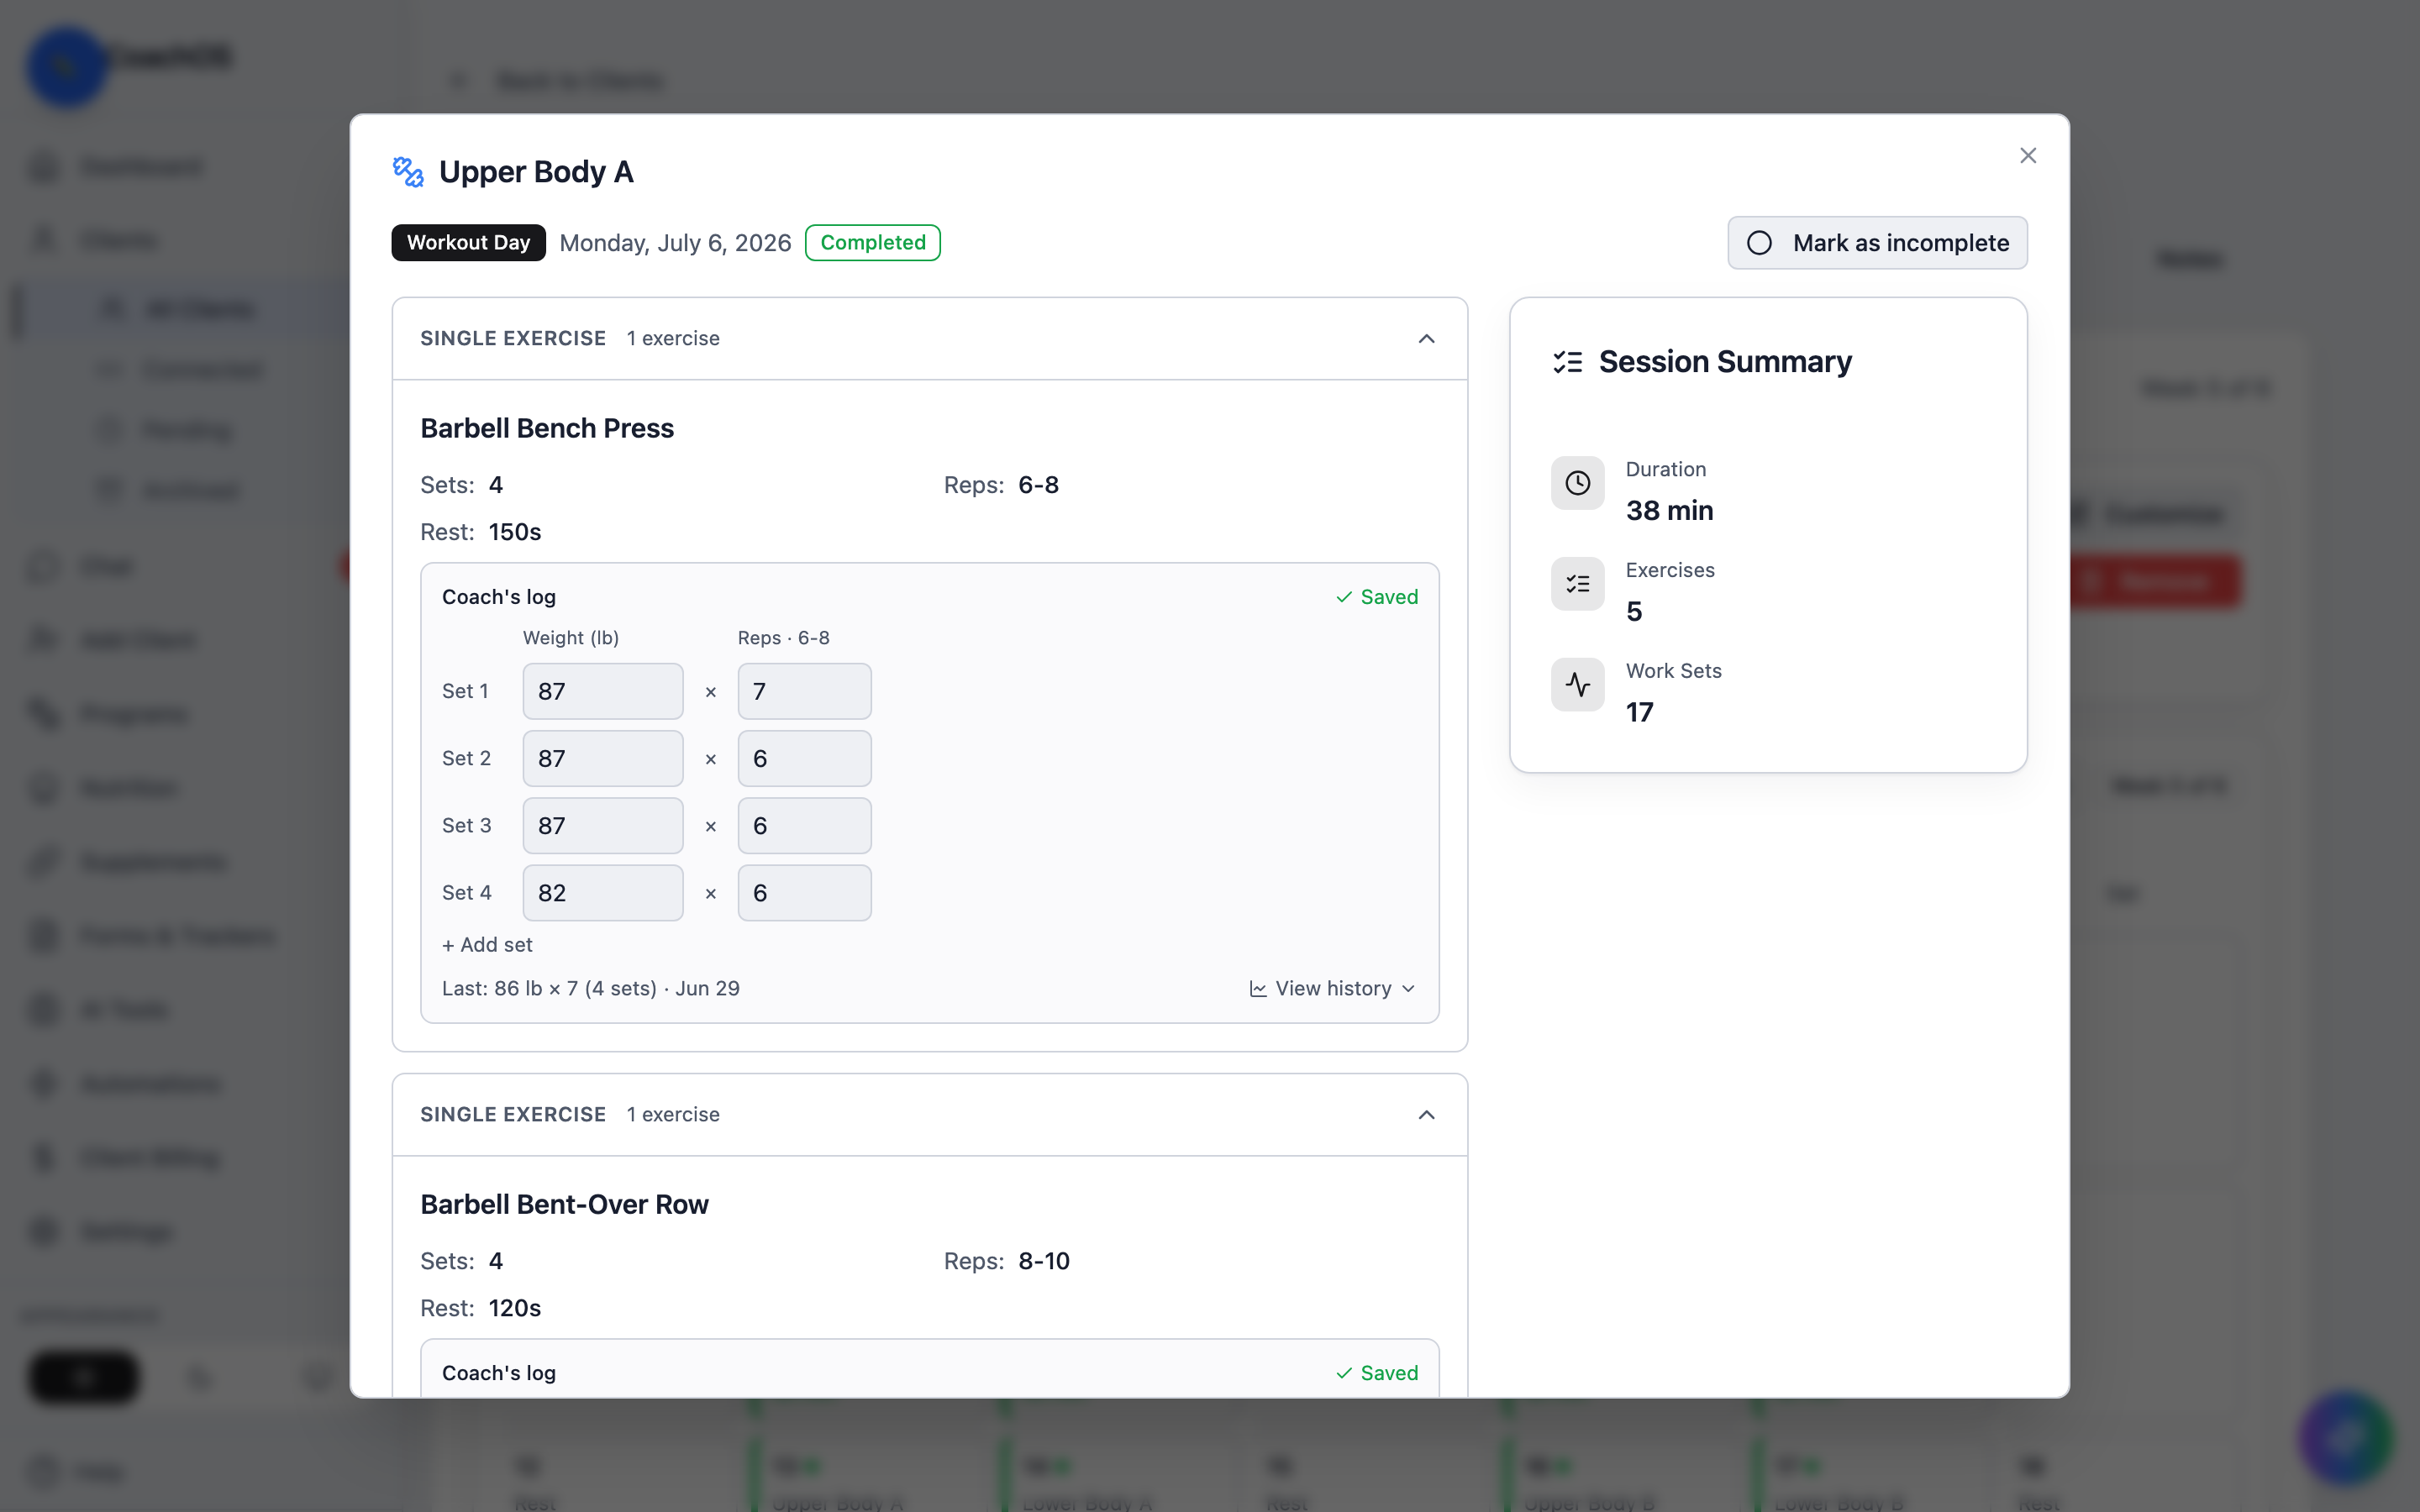
Task: Click the Set 1 weight field
Action: tap(603, 692)
